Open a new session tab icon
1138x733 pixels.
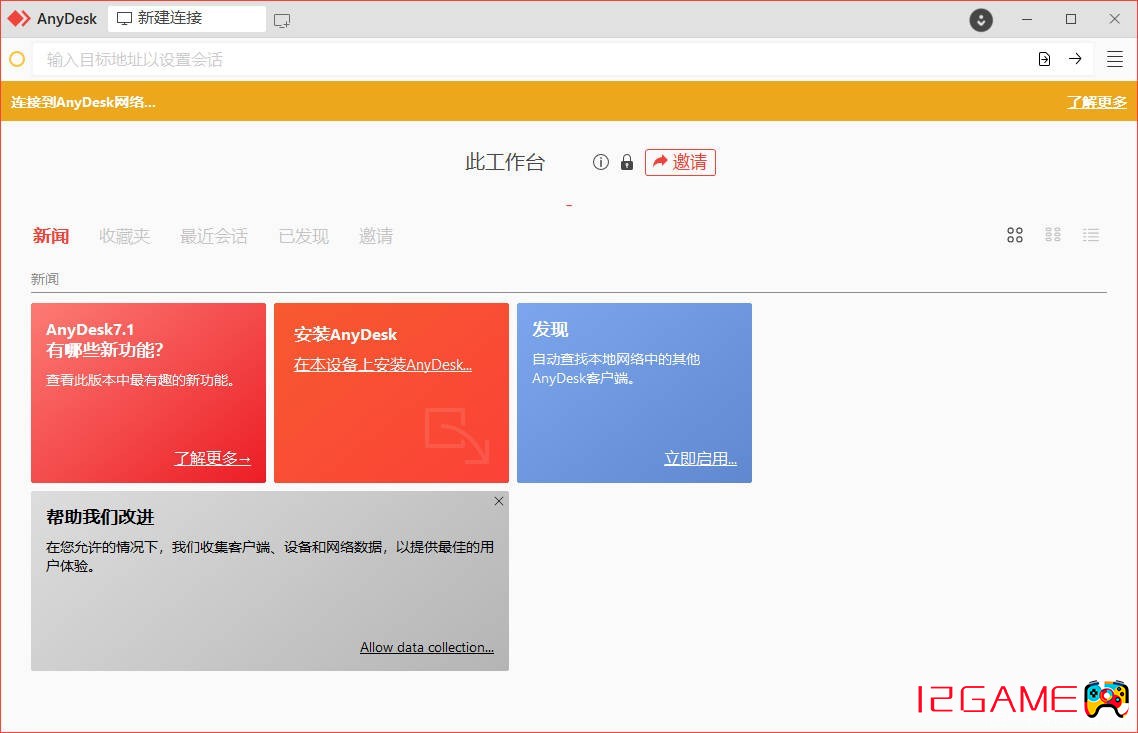[x=282, y=21]
